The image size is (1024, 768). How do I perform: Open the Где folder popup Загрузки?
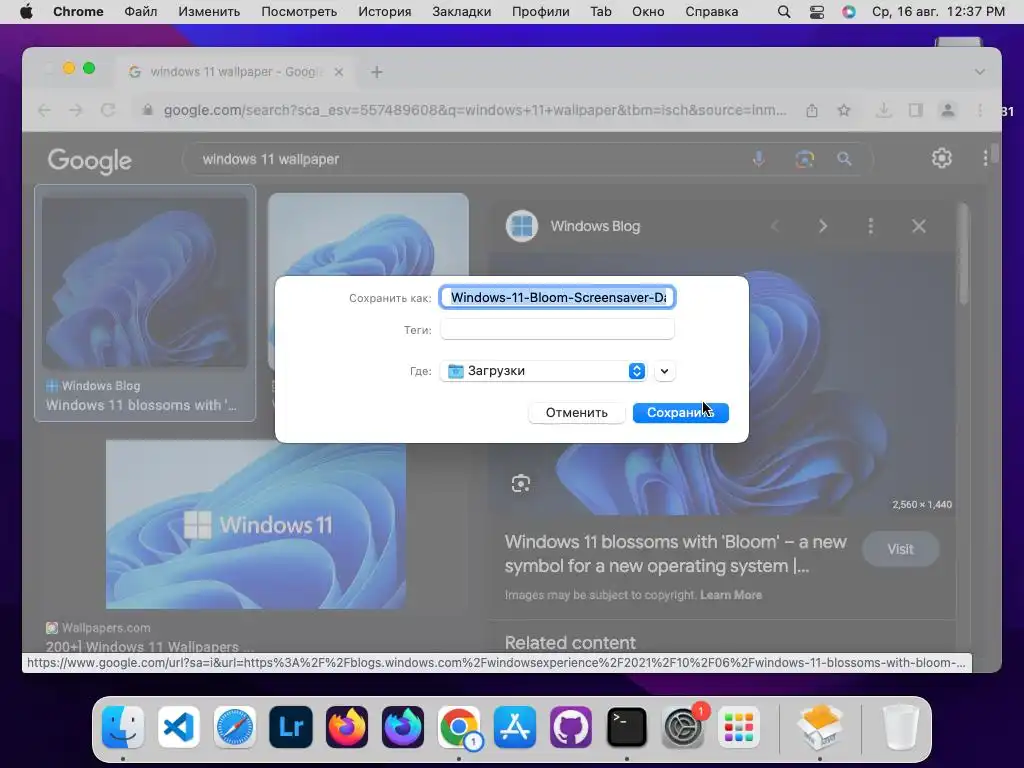(x=543, y=371)
